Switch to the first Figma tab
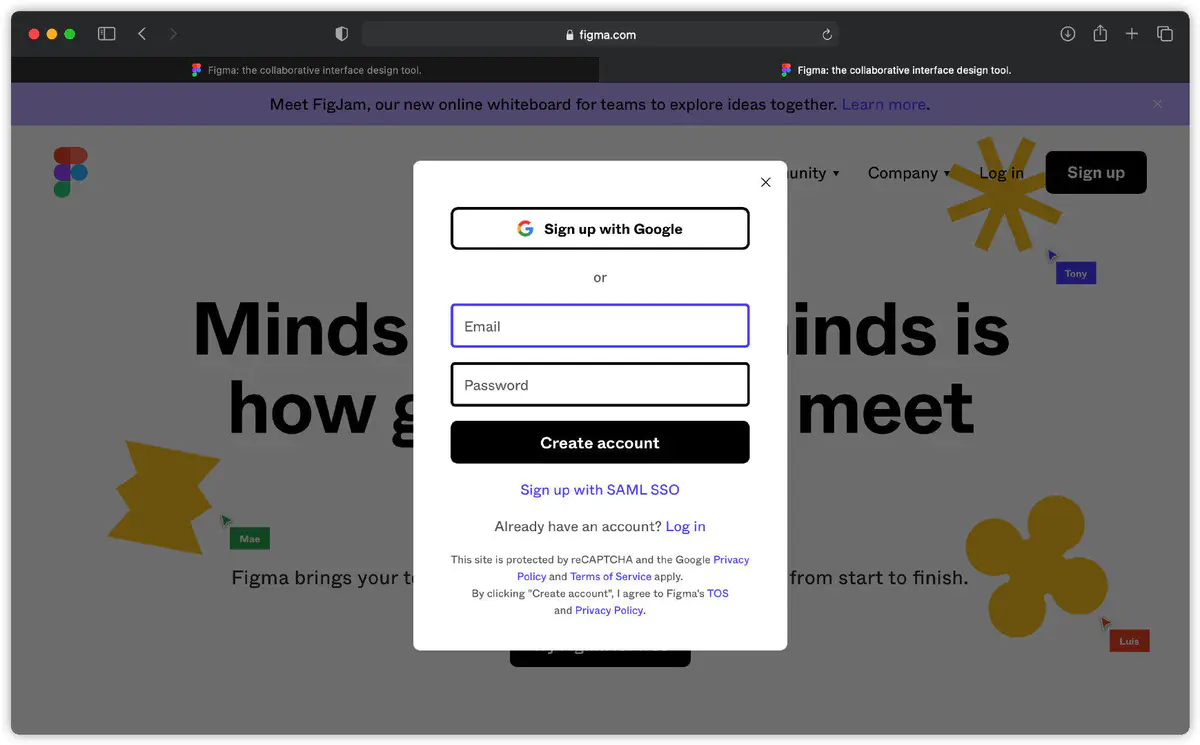The width and height of the screenshot is (1200, 745). pyautogui.click(x=305, y=70)
